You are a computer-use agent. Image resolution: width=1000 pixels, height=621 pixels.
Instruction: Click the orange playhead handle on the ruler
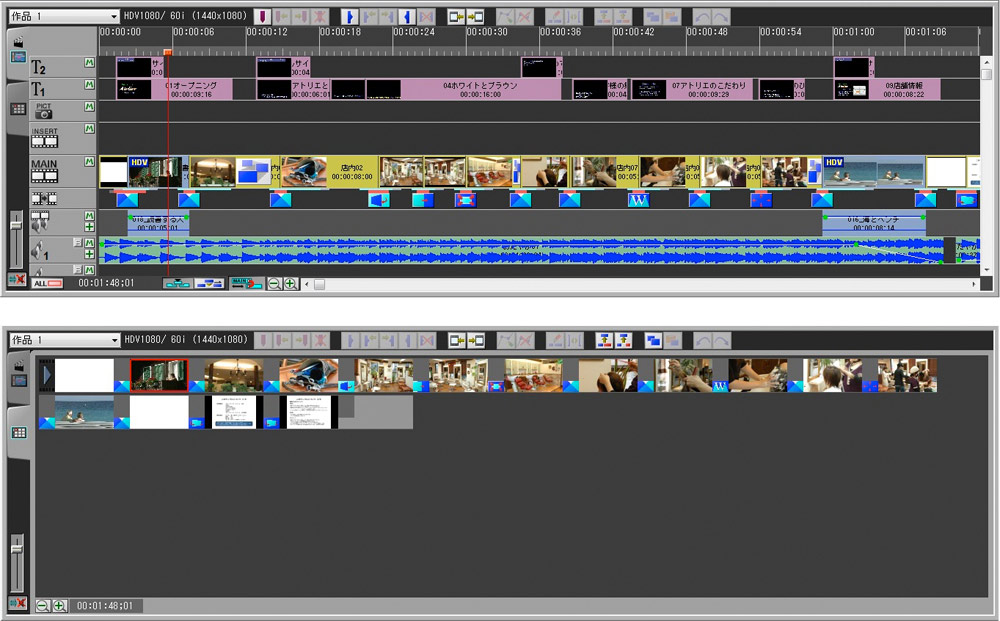click(168, 52)
